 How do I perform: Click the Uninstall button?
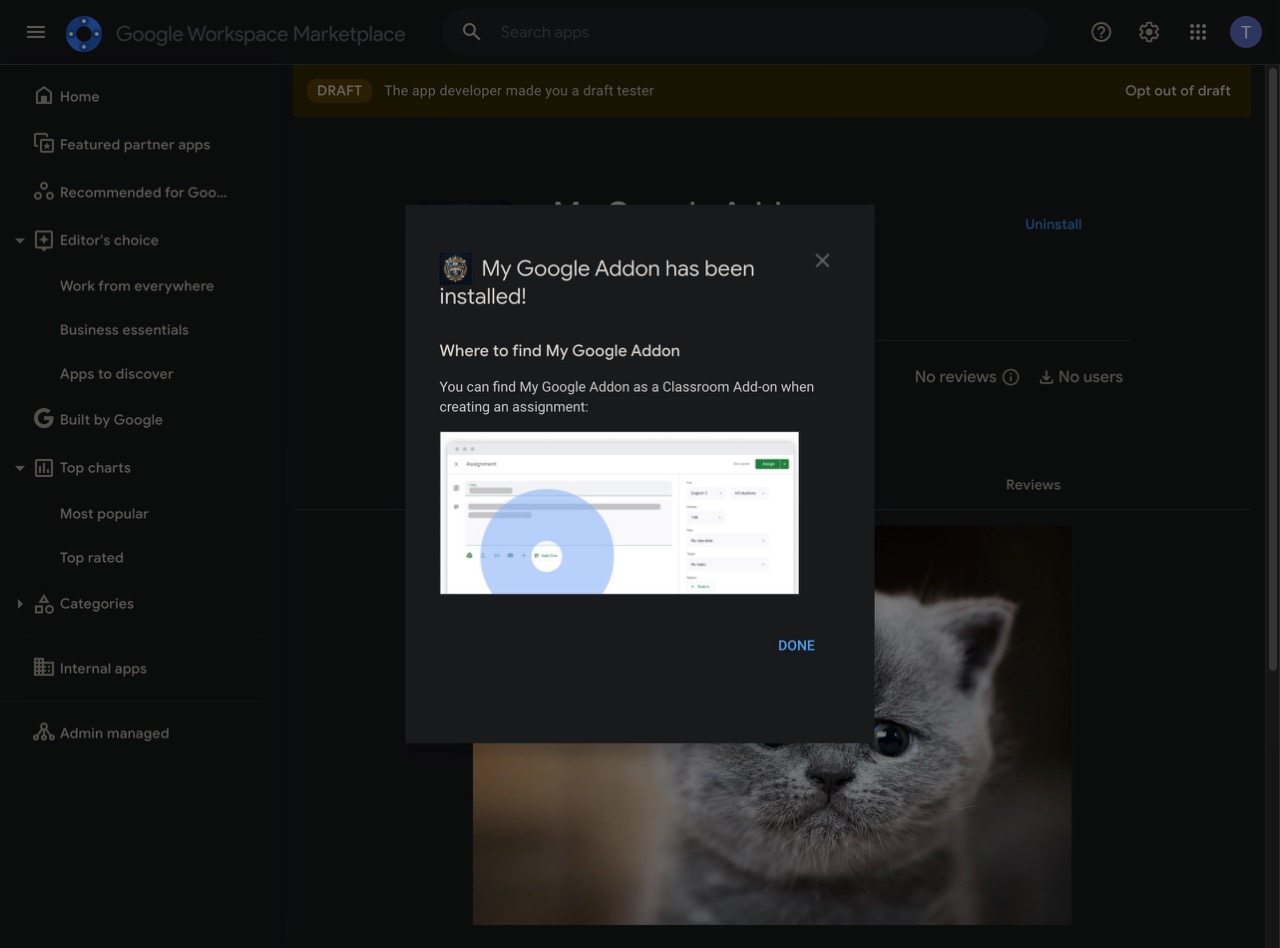(1053, 225)
